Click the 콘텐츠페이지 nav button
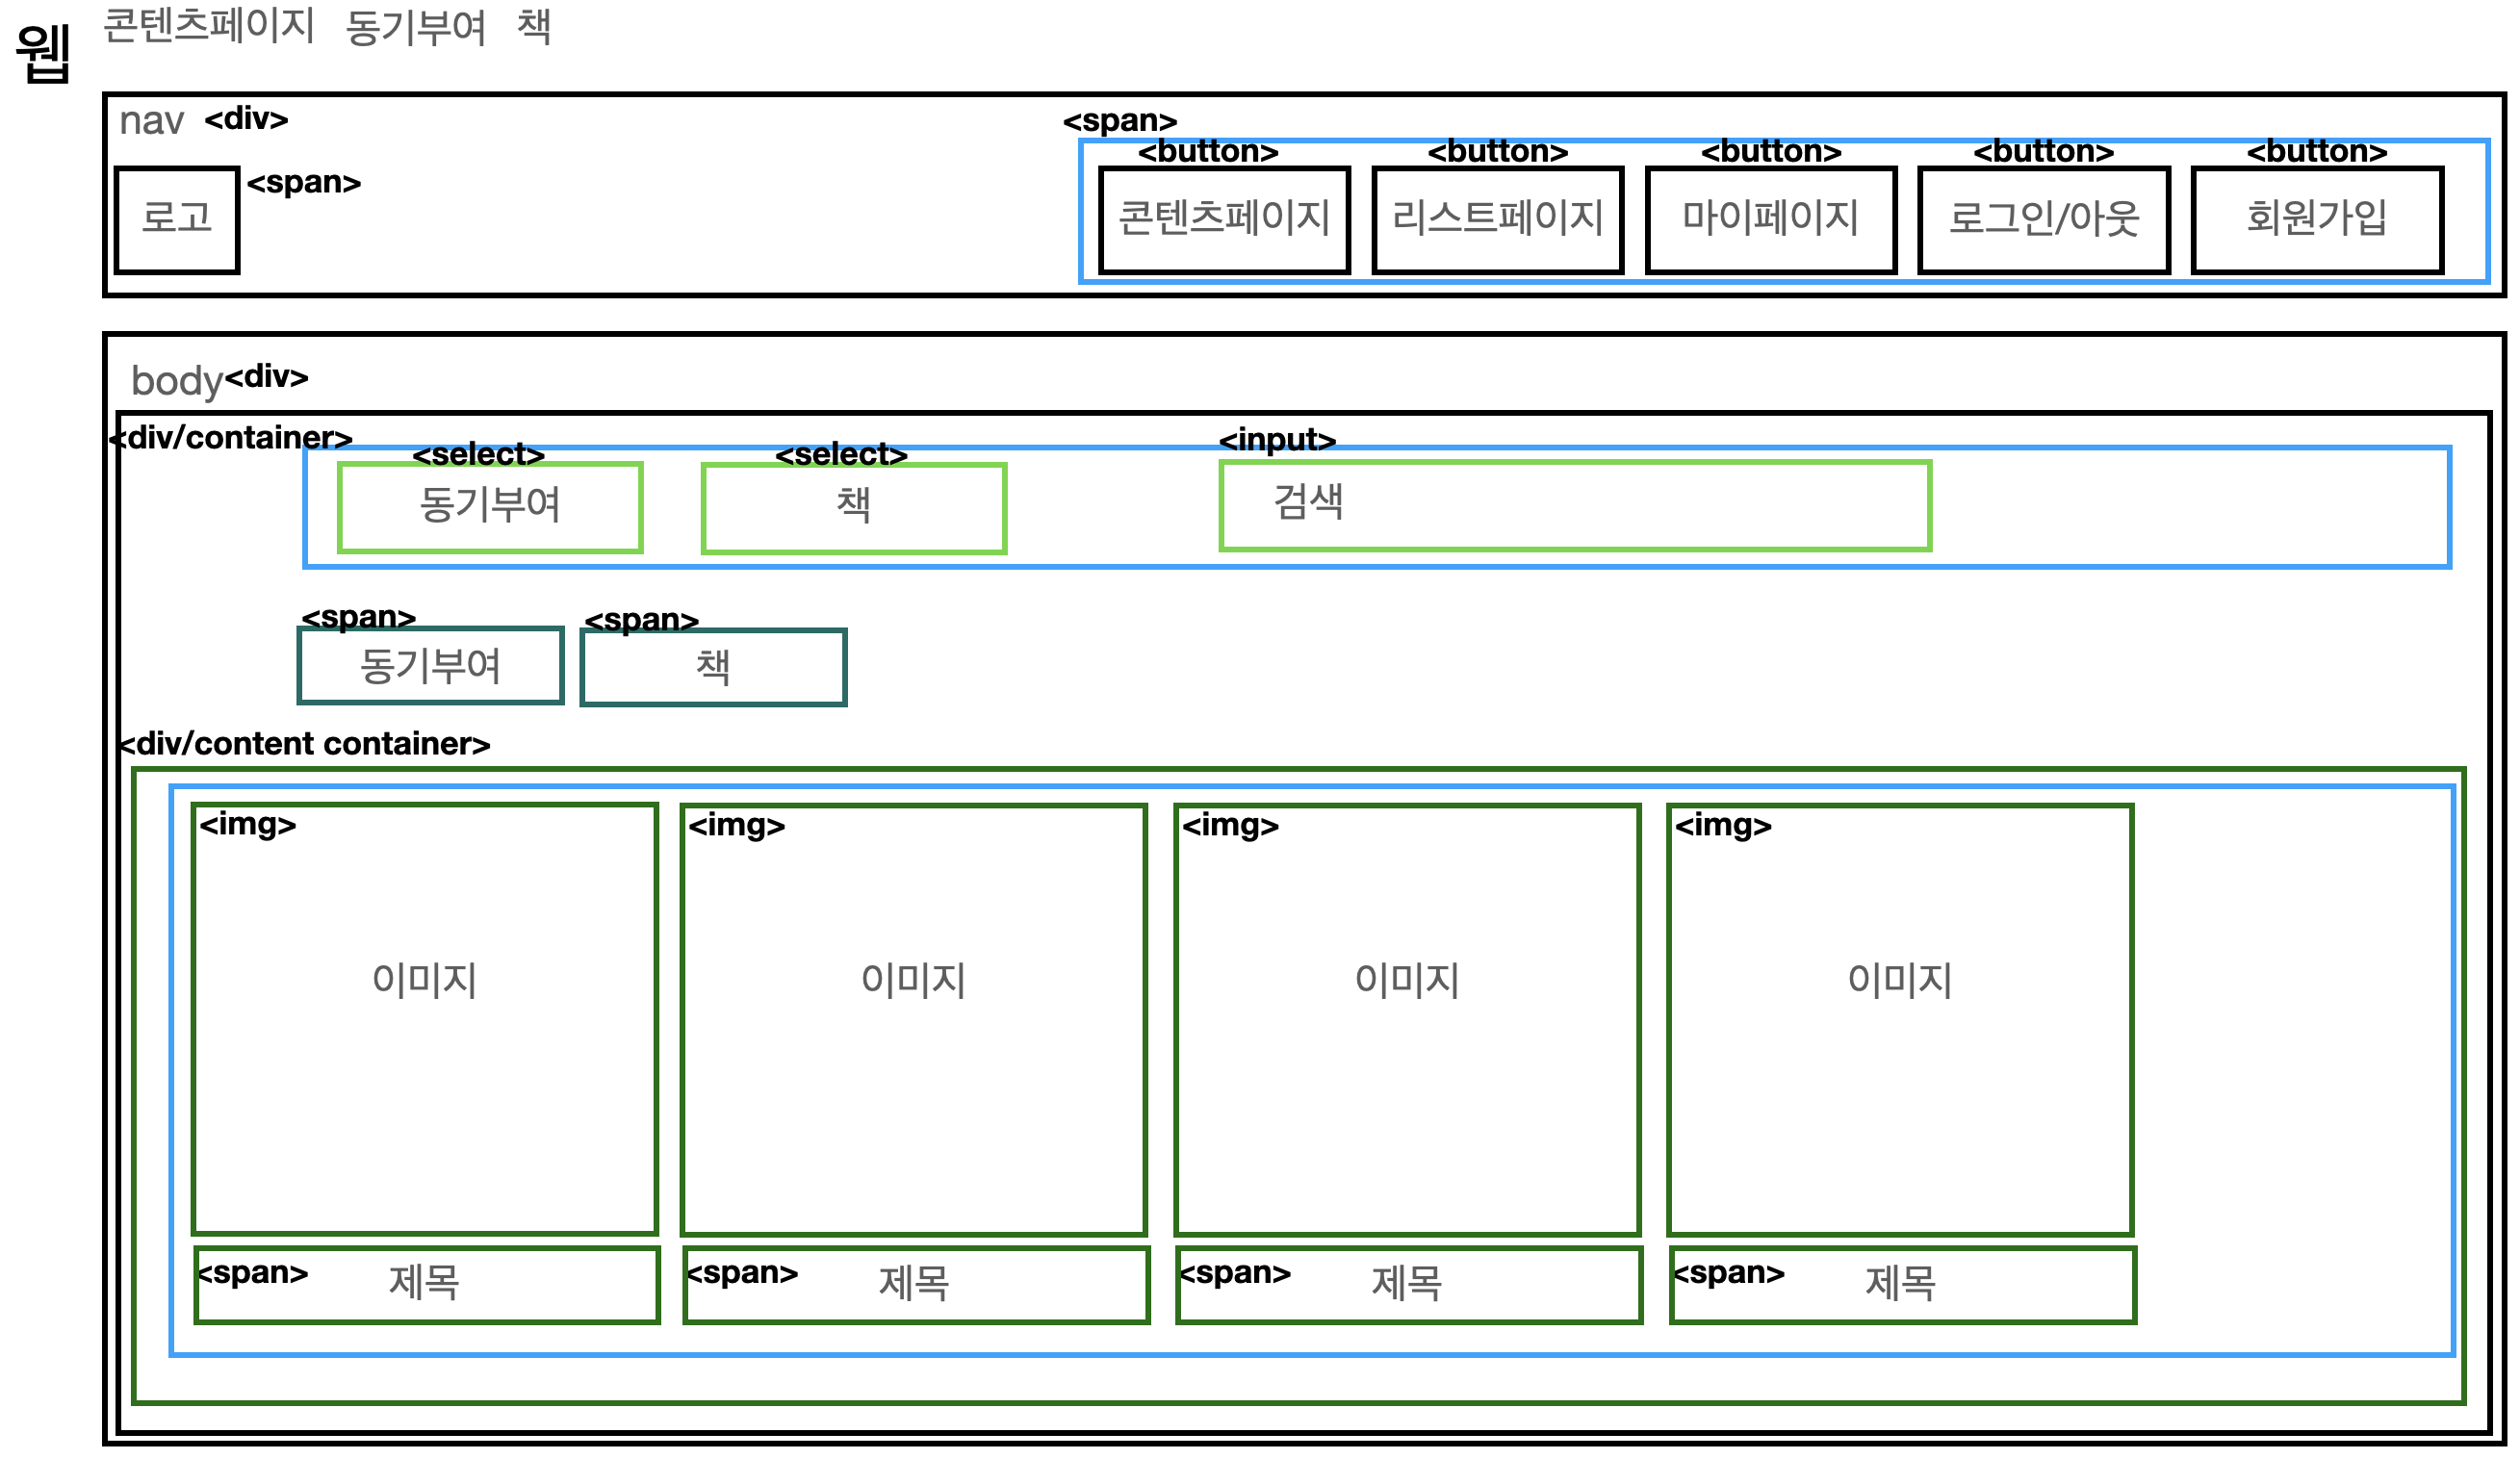The height and width of the screenshot is (1459, 2520). 1224,219
